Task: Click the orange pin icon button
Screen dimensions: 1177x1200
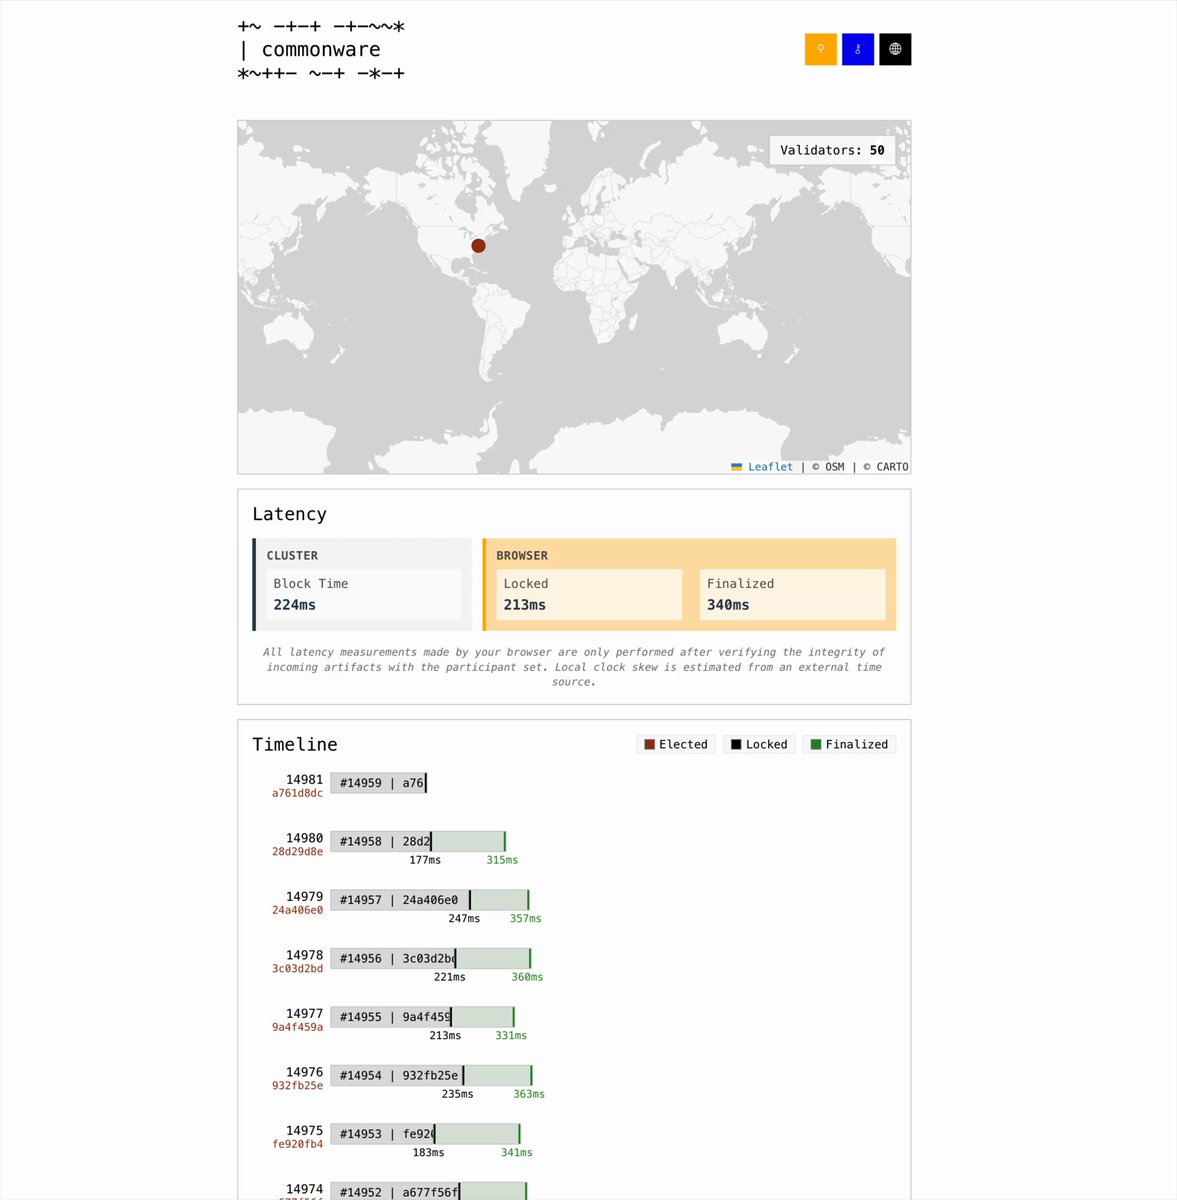Action: (x=820, y=49)
